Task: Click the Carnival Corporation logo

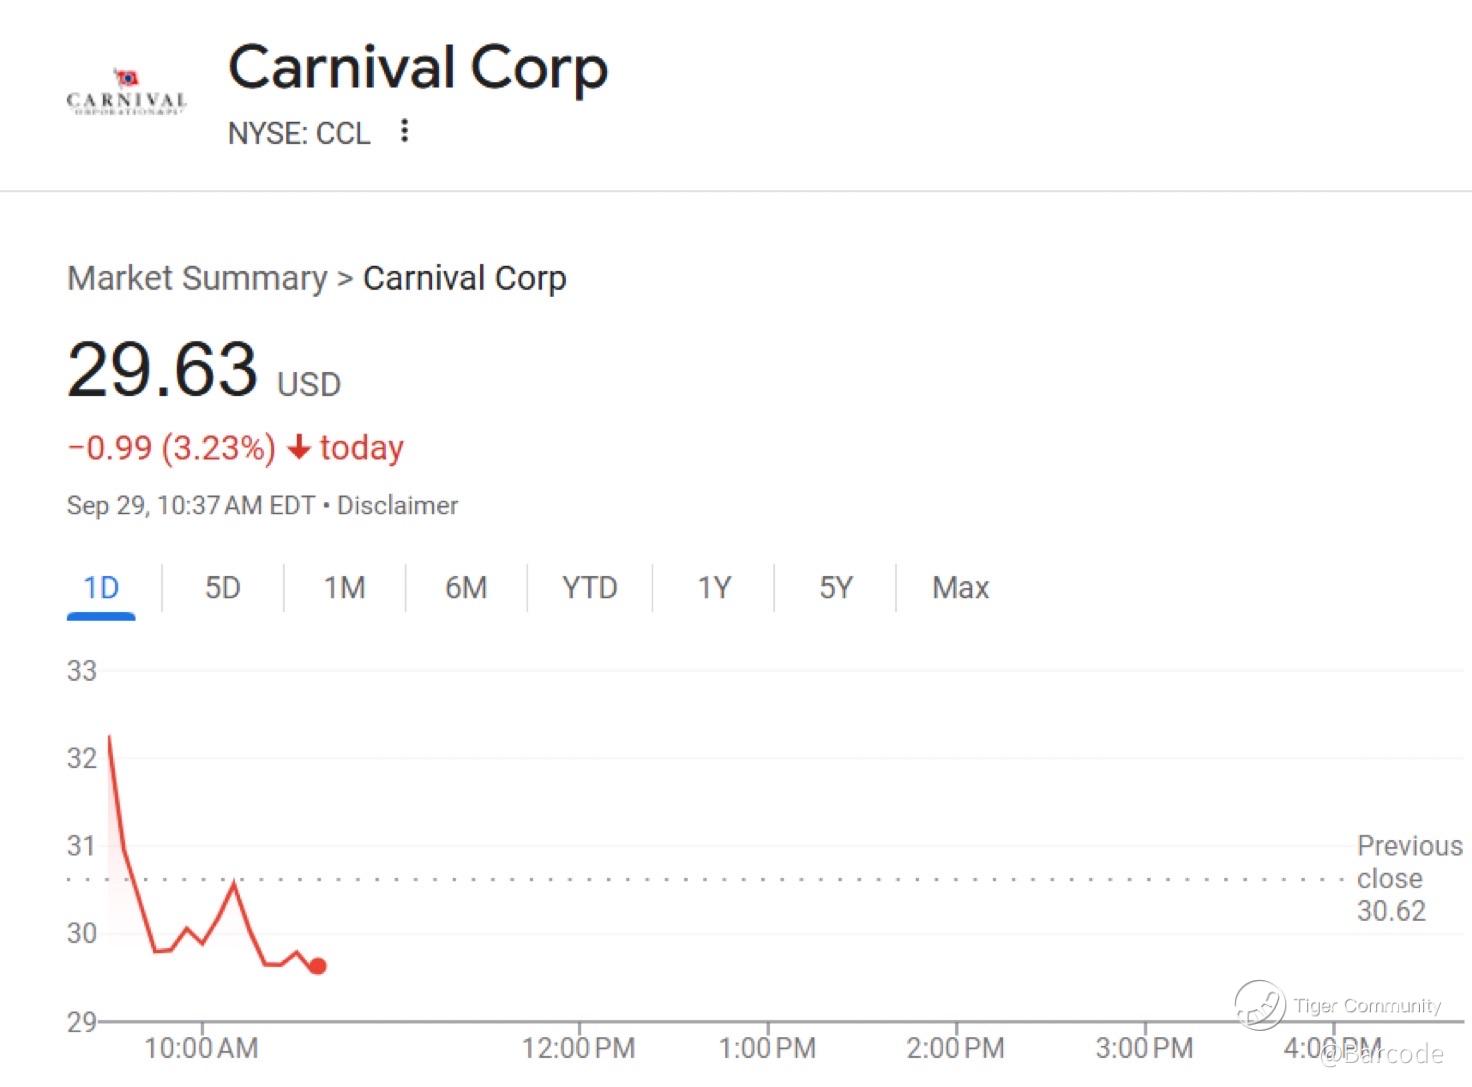Action: click(126, 93)
